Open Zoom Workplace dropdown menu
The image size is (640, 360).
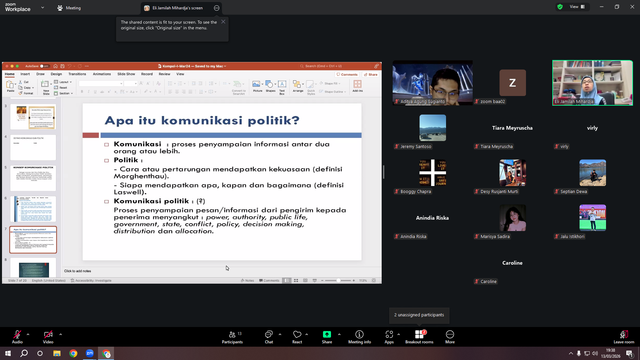point(42,7)
